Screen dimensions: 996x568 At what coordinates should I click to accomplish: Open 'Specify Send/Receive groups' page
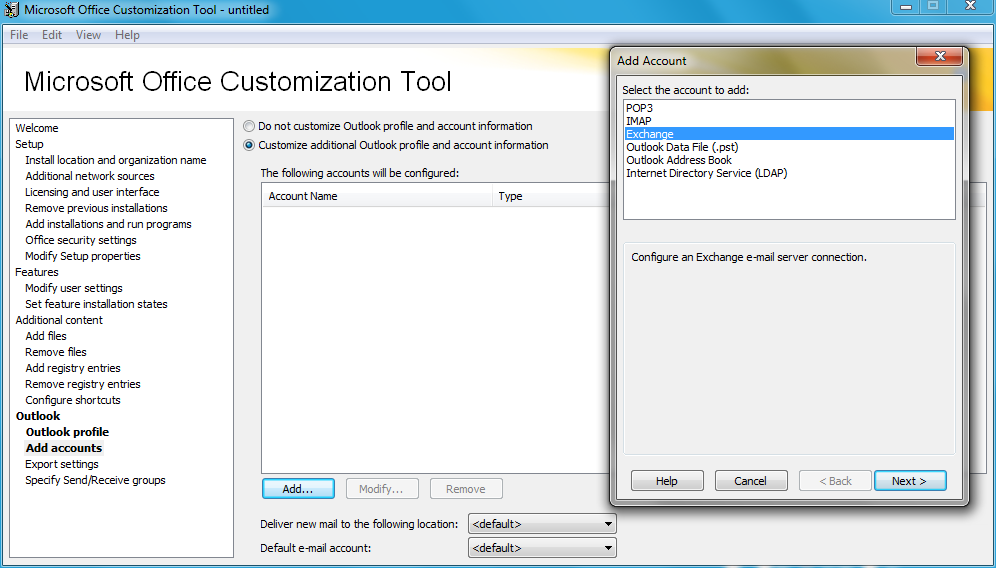click(95, 480)
